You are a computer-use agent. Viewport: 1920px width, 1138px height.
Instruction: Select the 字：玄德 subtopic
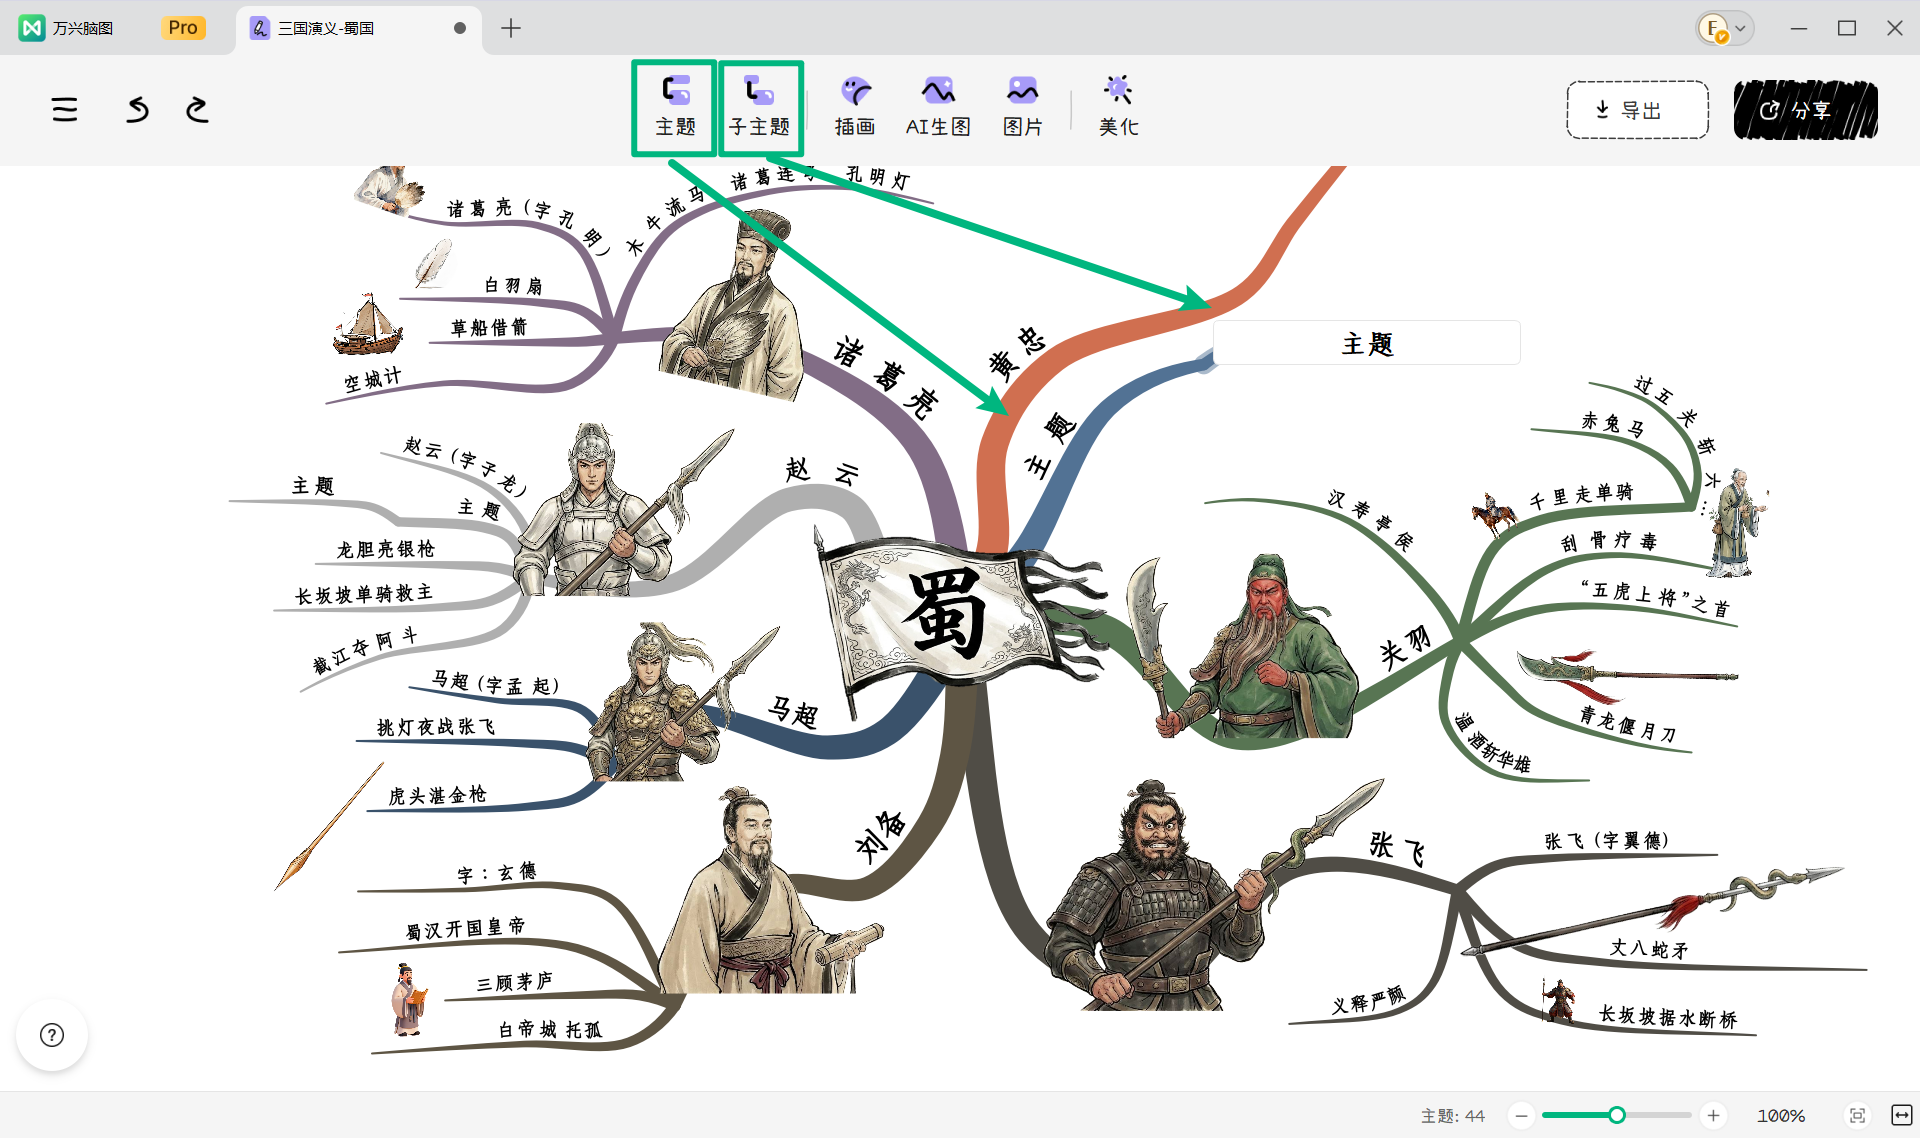[497, 873]
